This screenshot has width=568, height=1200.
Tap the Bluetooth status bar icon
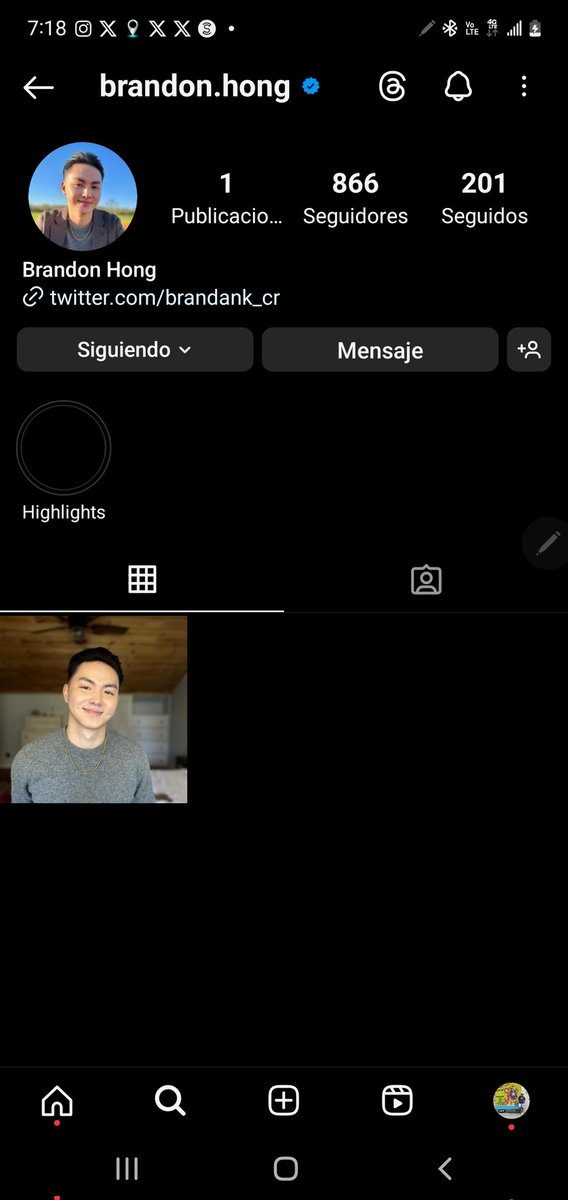(450, 29)
